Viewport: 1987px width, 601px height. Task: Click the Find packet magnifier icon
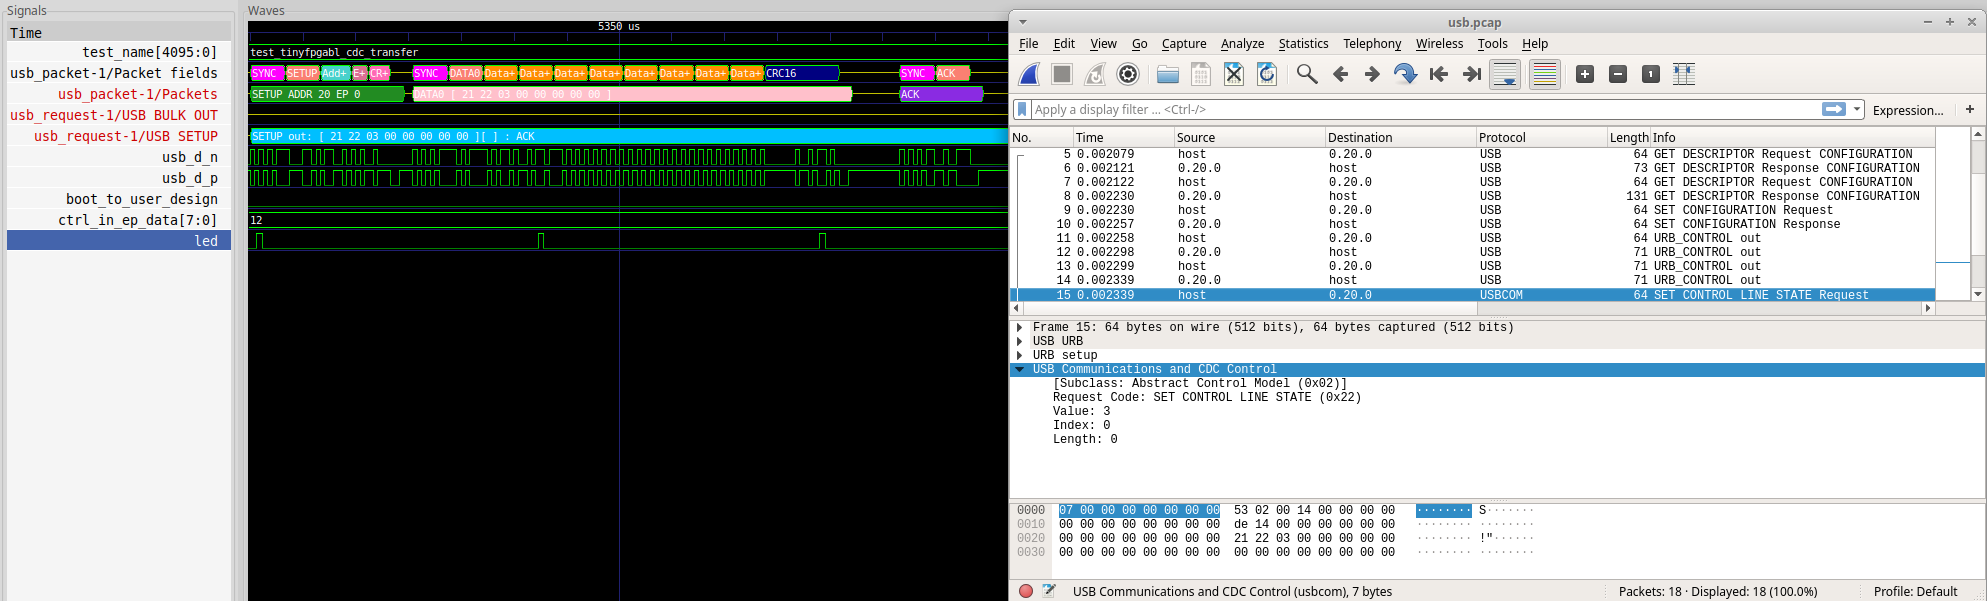[x=1306, y=74]
